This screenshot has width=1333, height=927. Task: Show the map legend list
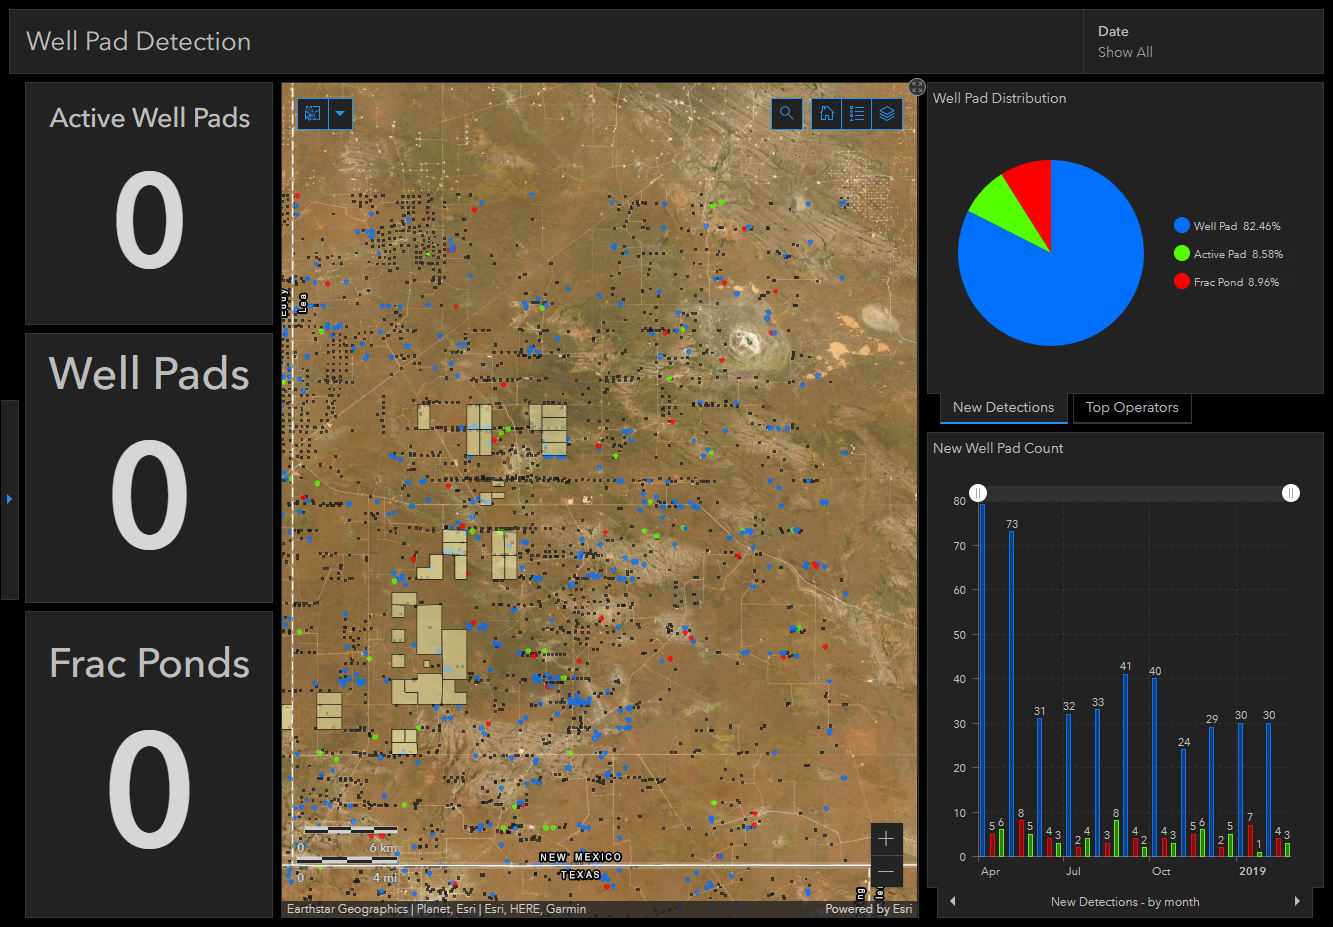pyautogui.click(x=857, y=114)
